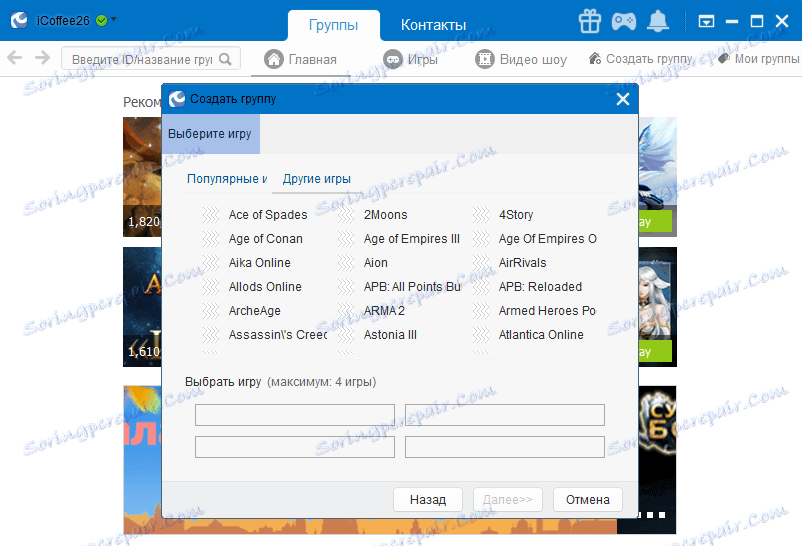The width and height of the screenshot is (802, 546).
Task: Open the tray dropdown window icon
Action: coord(706,21)
